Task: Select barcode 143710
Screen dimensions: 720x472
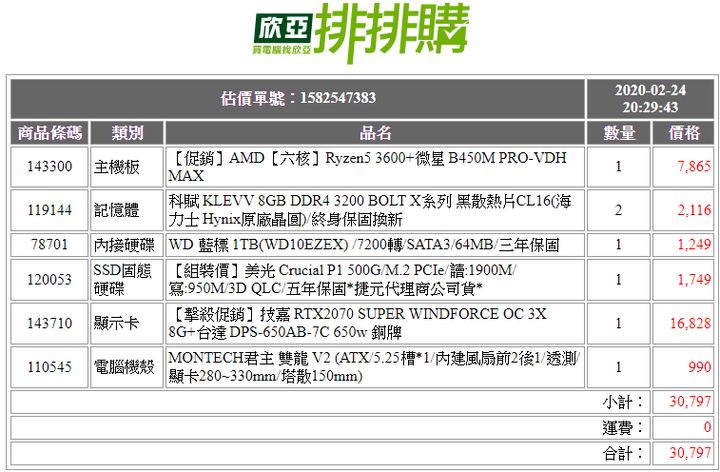Action: point(50,323)
